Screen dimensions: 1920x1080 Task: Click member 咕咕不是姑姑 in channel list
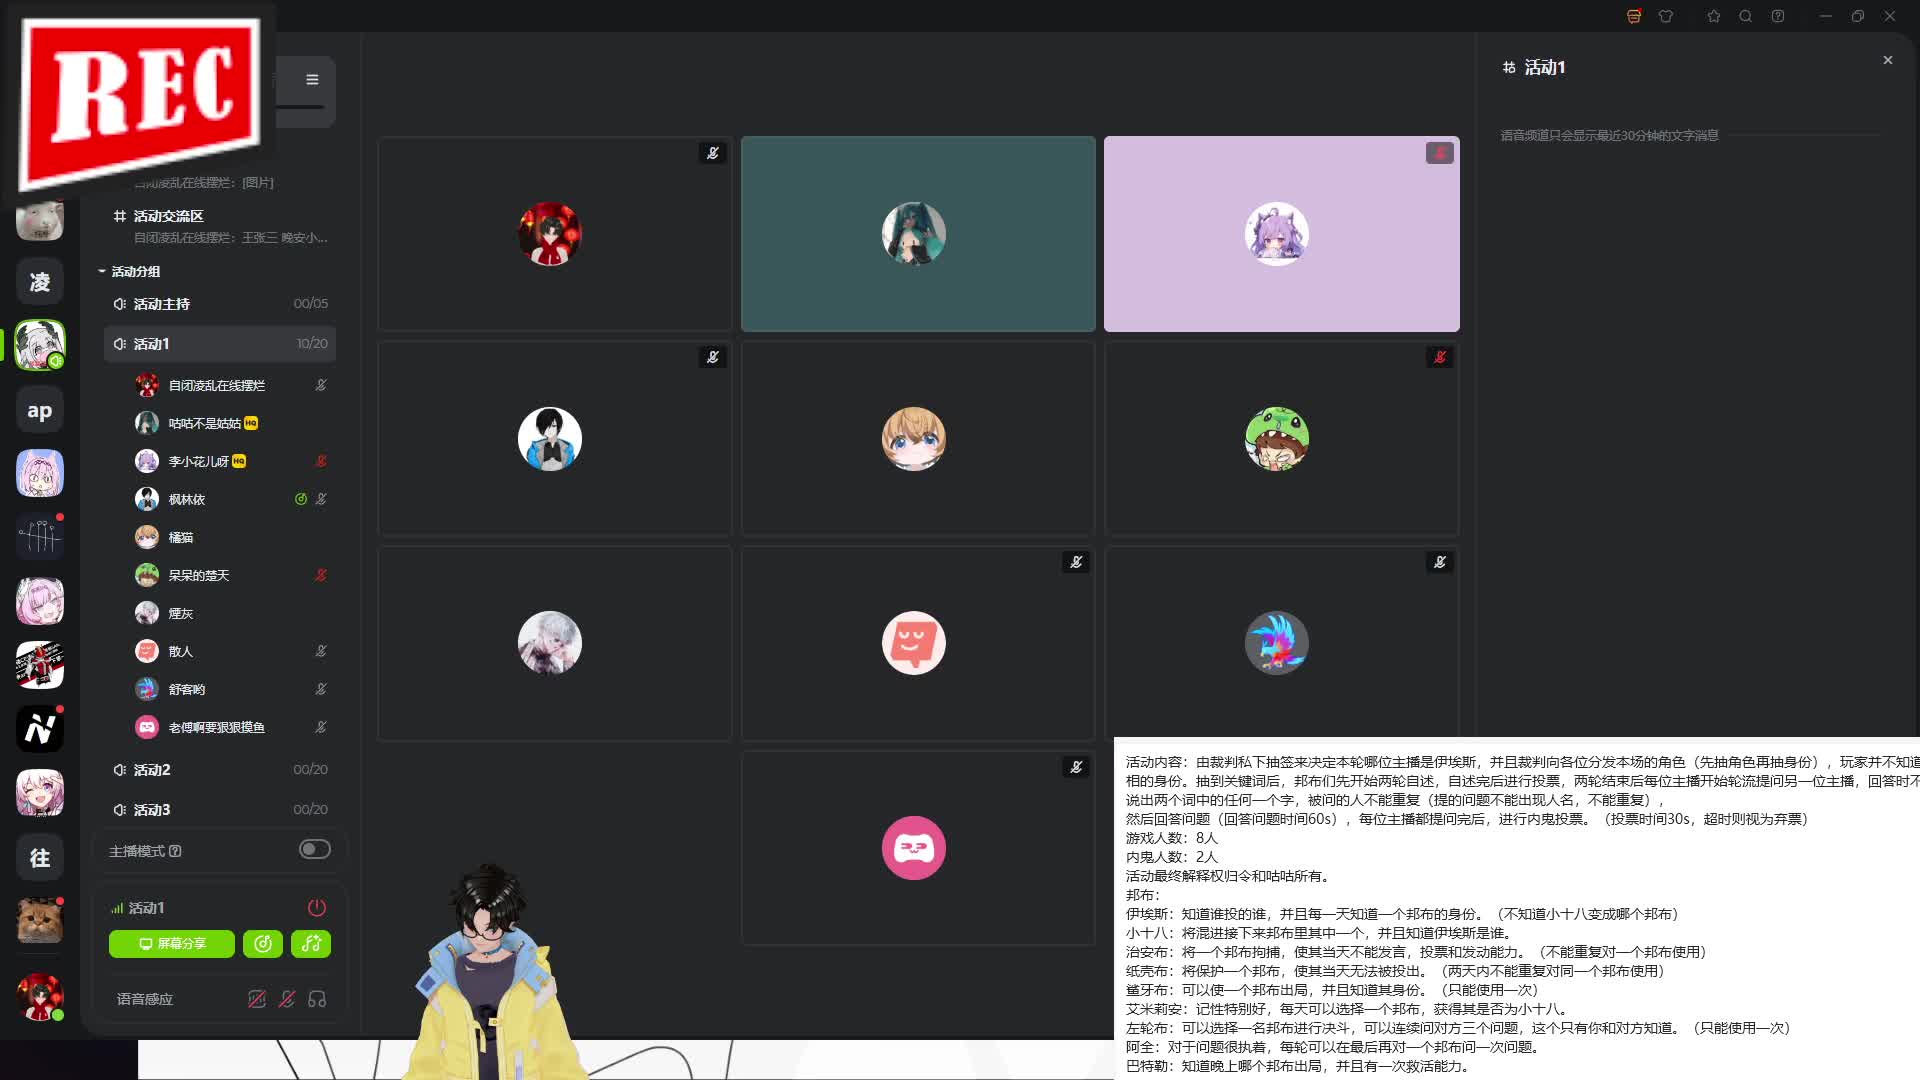coord(204,424)
